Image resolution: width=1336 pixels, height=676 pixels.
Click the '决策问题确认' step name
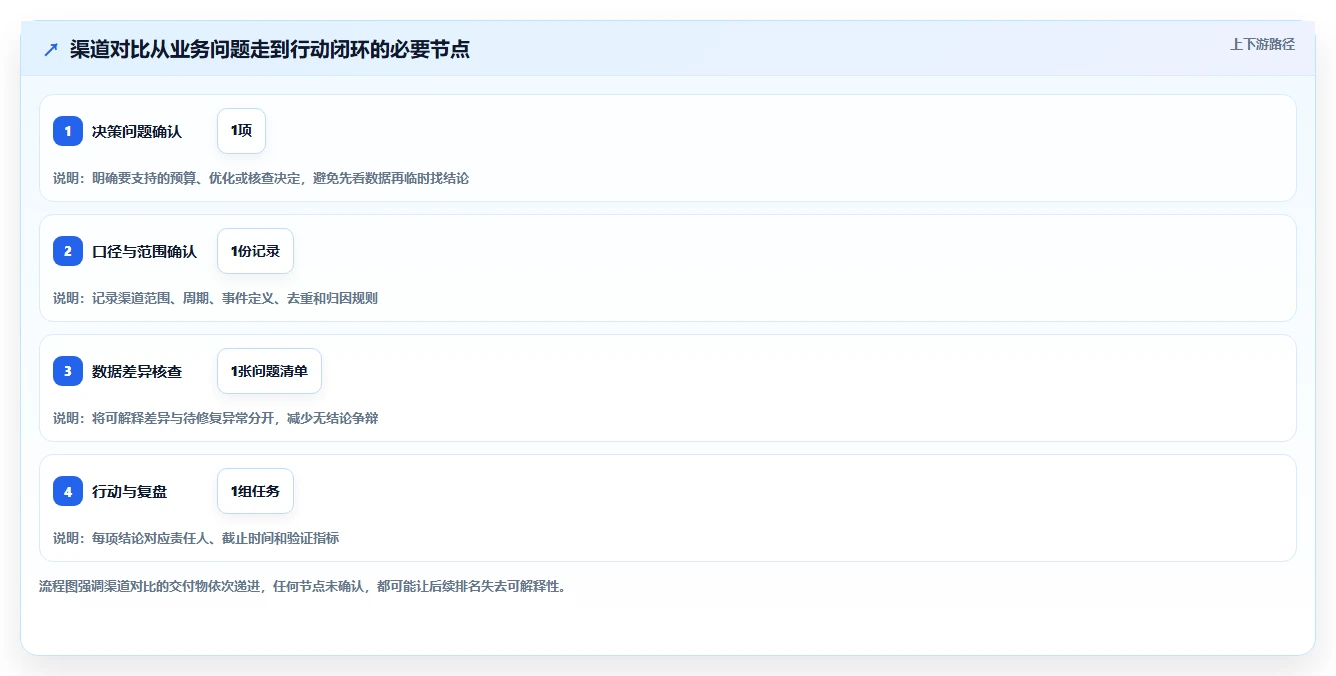coord(137,131)
